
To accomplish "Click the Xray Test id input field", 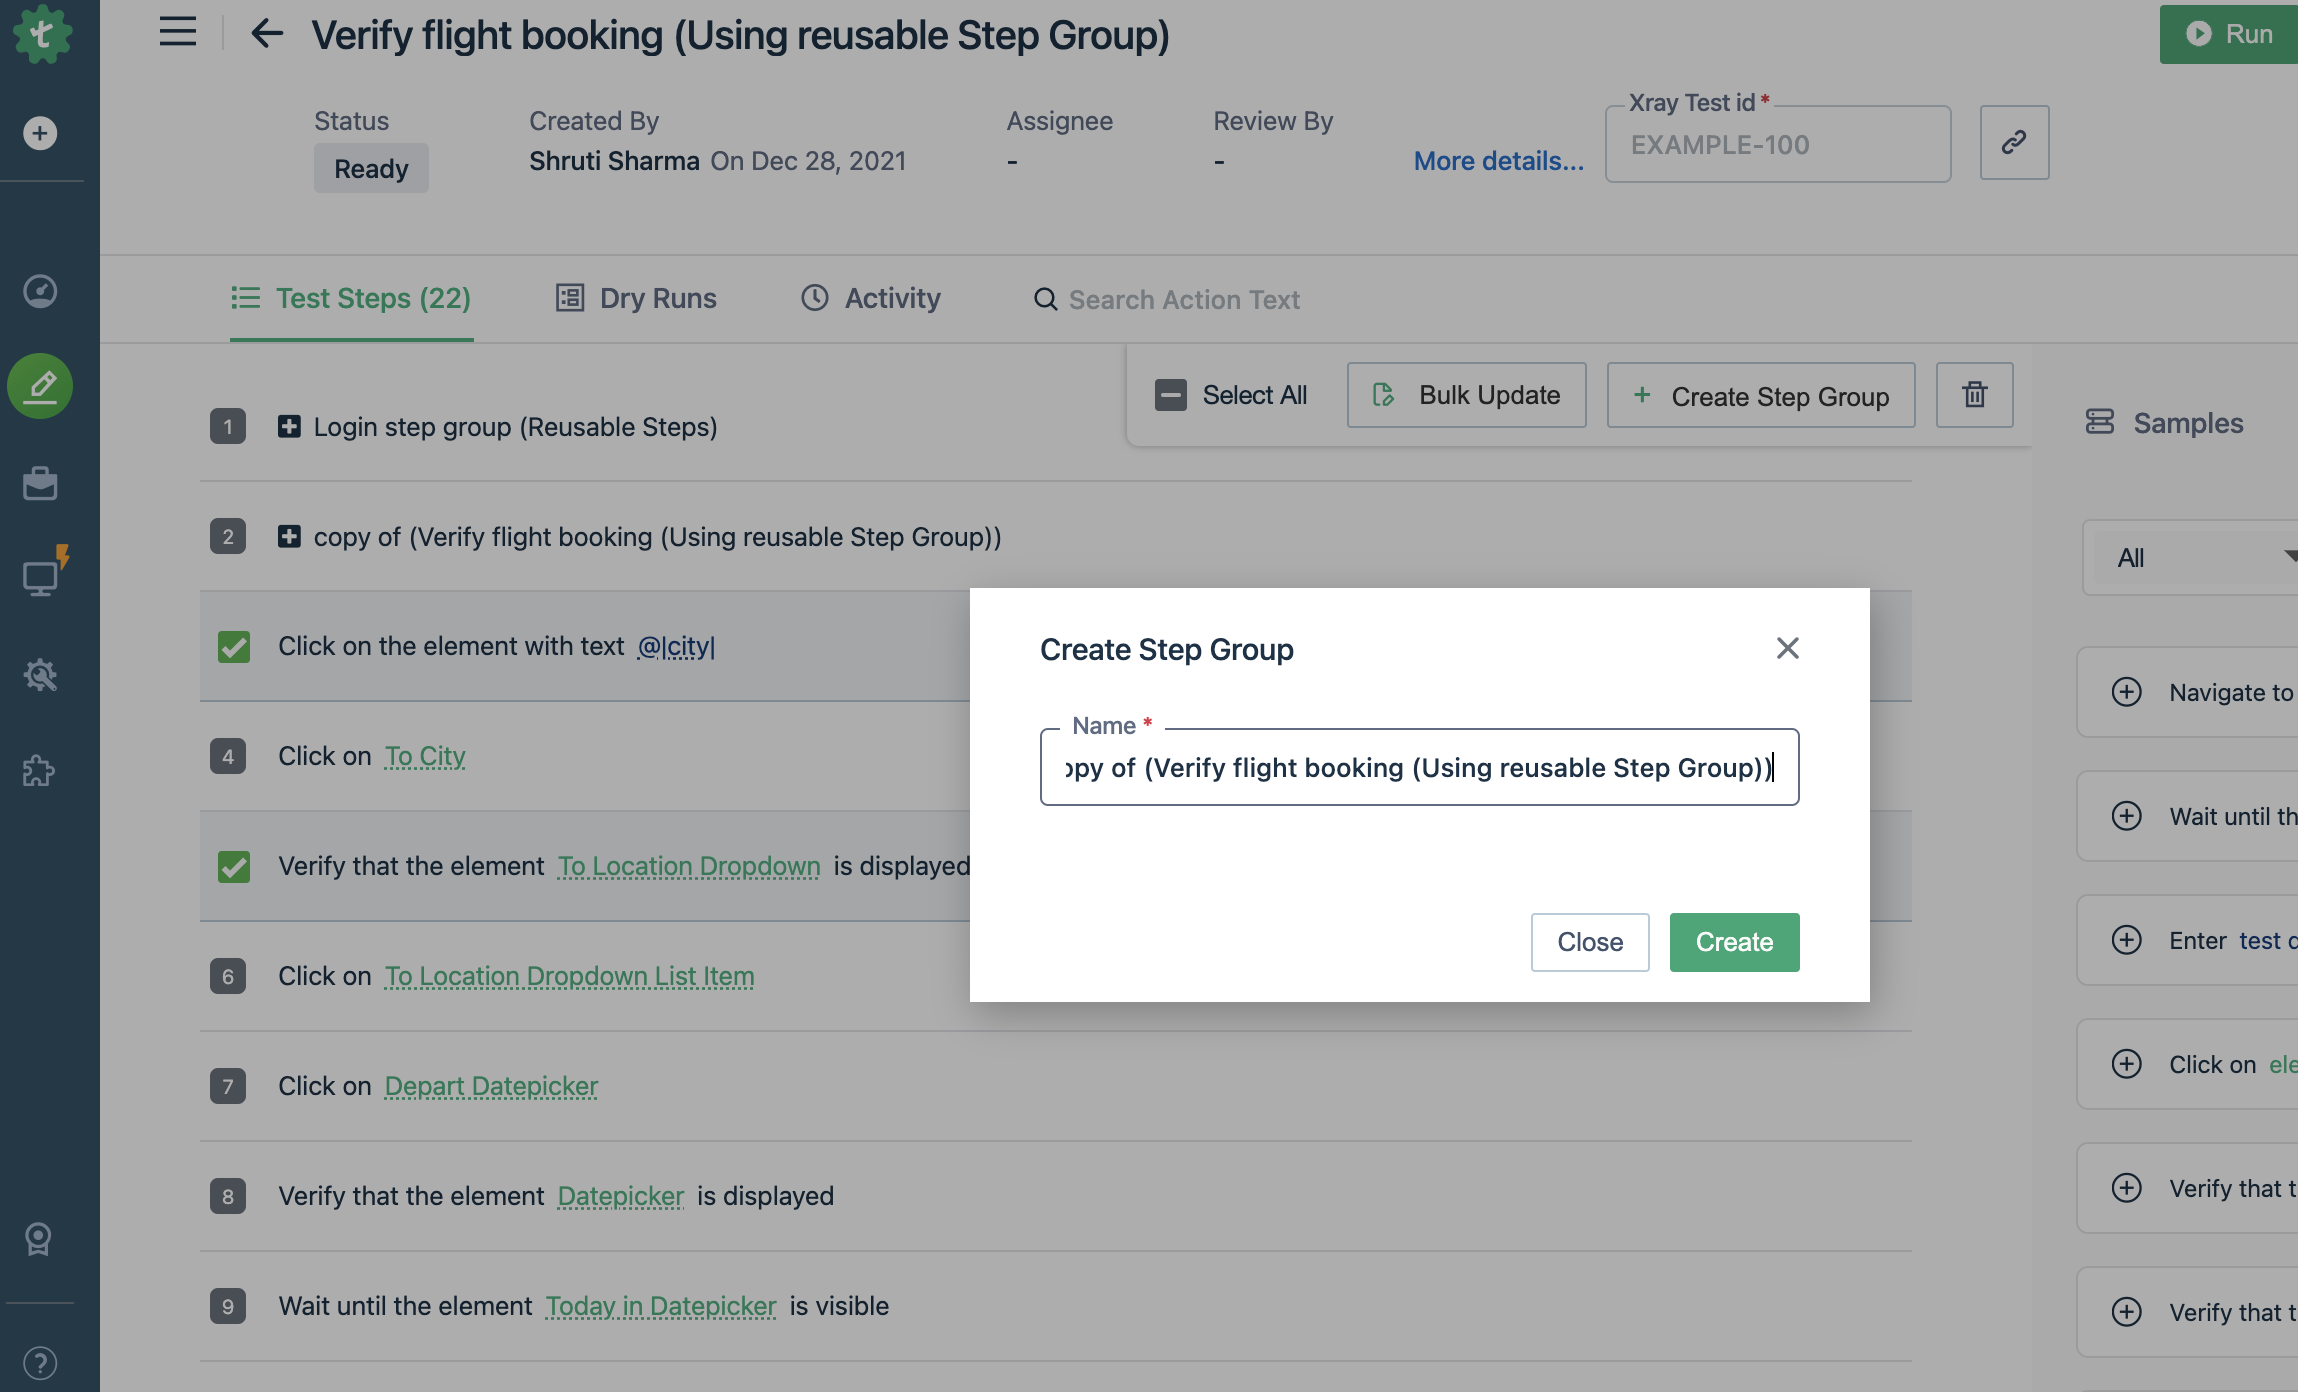I will pos(1779,143).
